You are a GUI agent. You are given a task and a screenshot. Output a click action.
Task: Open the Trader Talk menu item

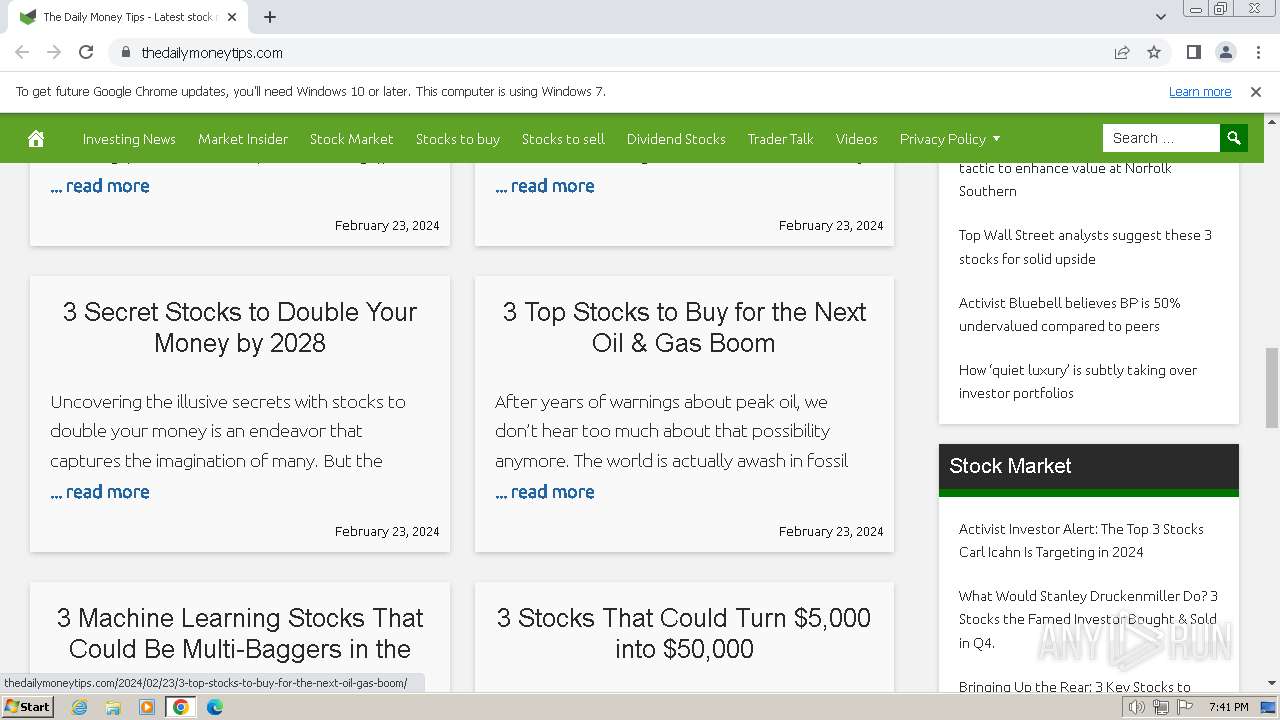(x=780, y=139)
